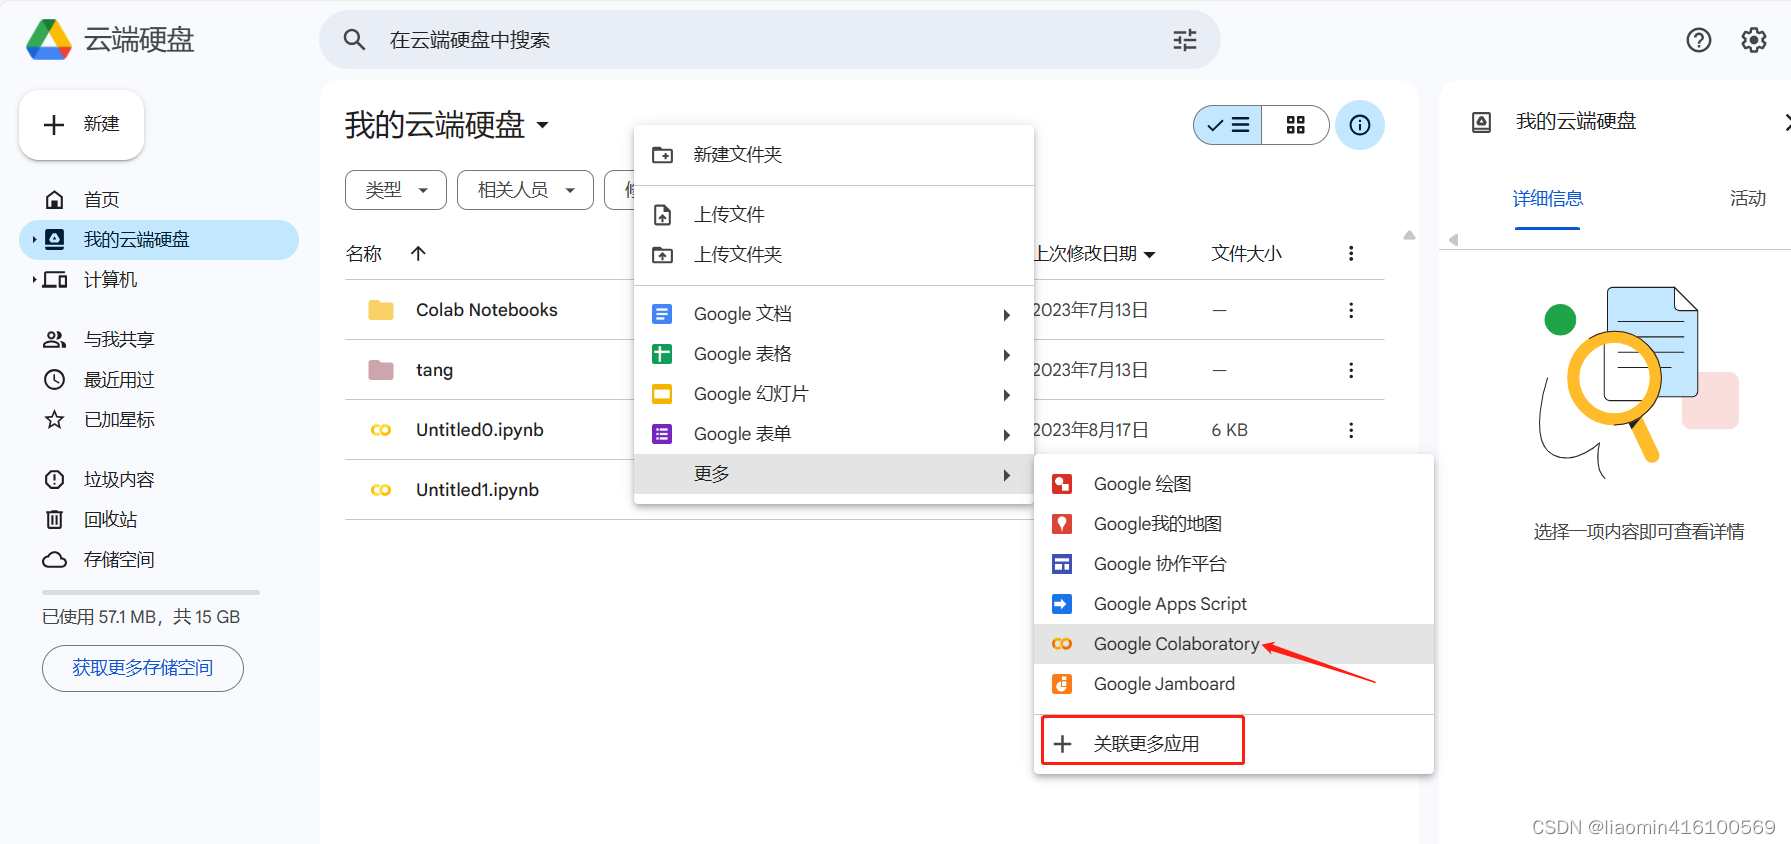1791x844 pixels.
Task: Open the settings gear icon
Action: (x=1754, y=40)
